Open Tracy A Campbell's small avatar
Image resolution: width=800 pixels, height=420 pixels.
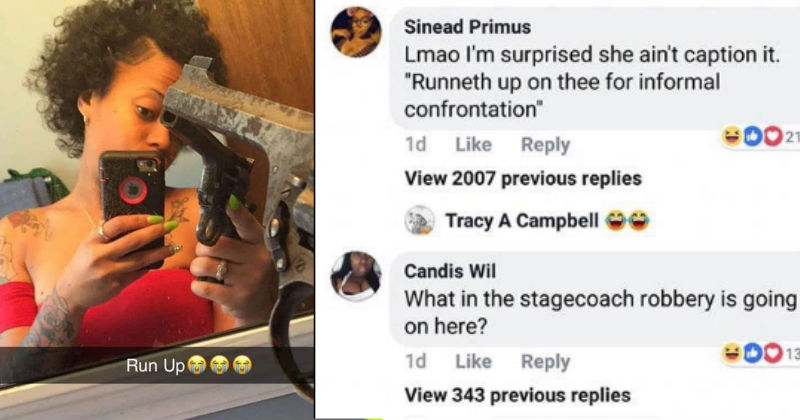pos(419,220)
